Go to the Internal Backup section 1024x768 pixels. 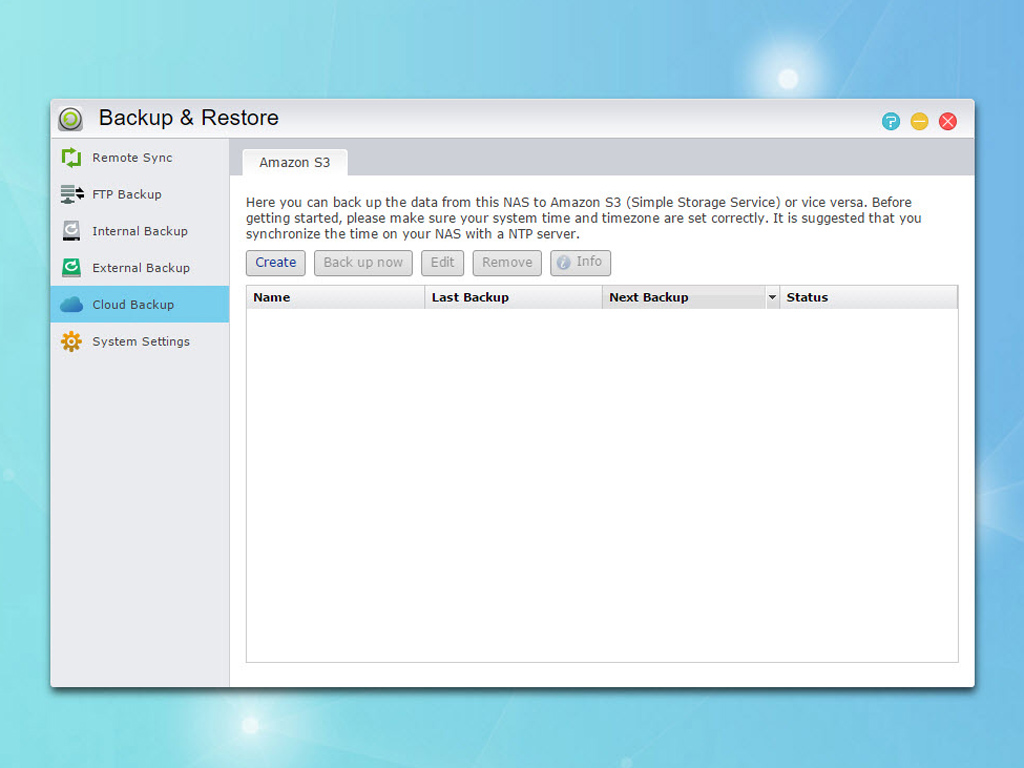click(140, 231)
